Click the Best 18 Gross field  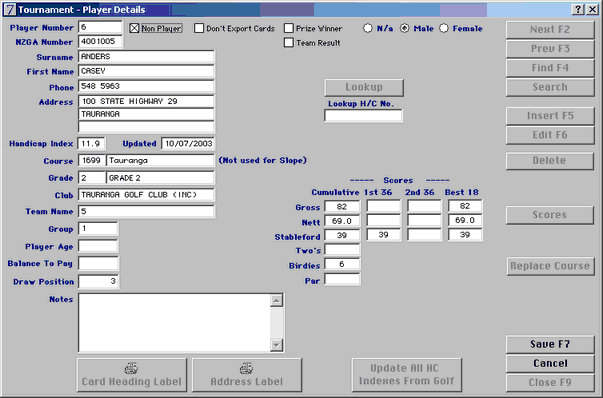tap(465, 206)
